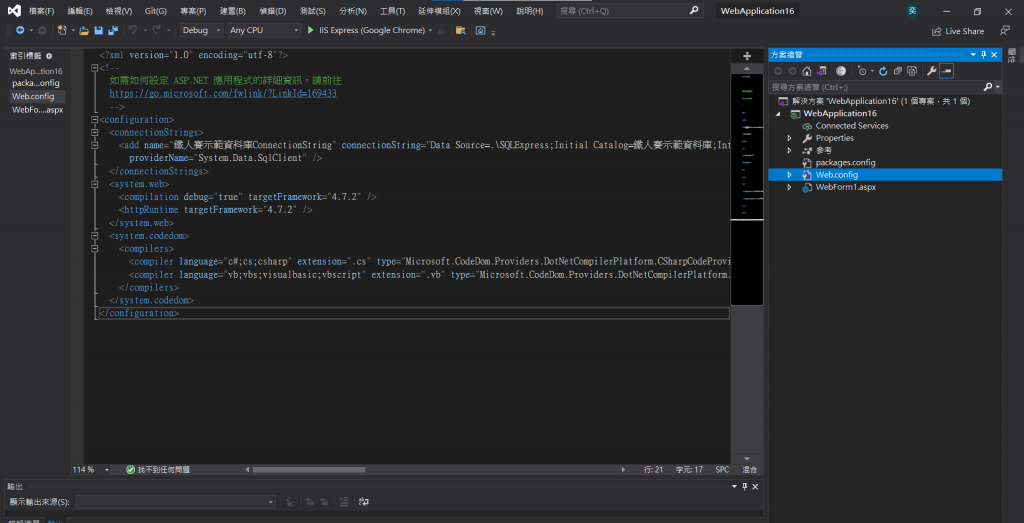The image size is (1024, 523).
Task: Click the search magnifier in Solution Explorer
Action: 988,87
